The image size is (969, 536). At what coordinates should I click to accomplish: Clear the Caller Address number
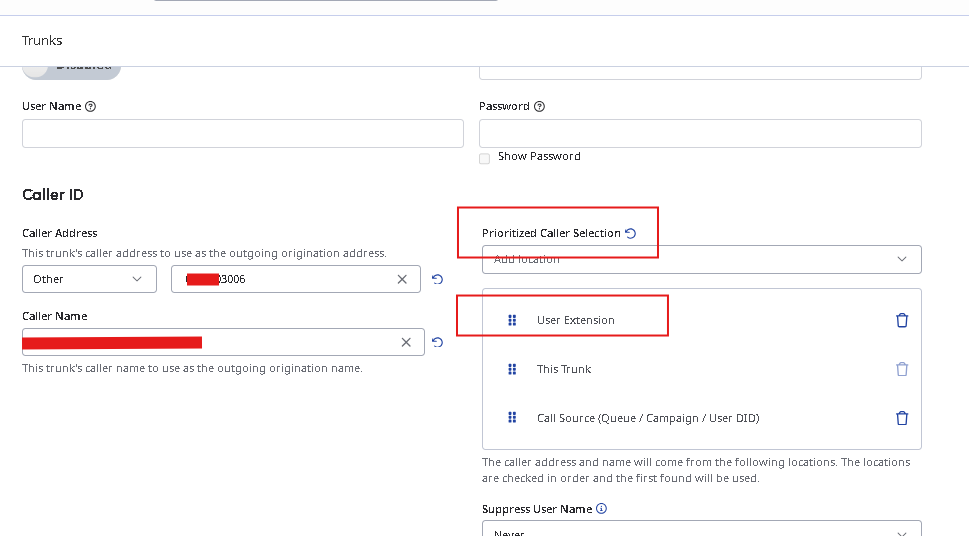coord(402,279)
